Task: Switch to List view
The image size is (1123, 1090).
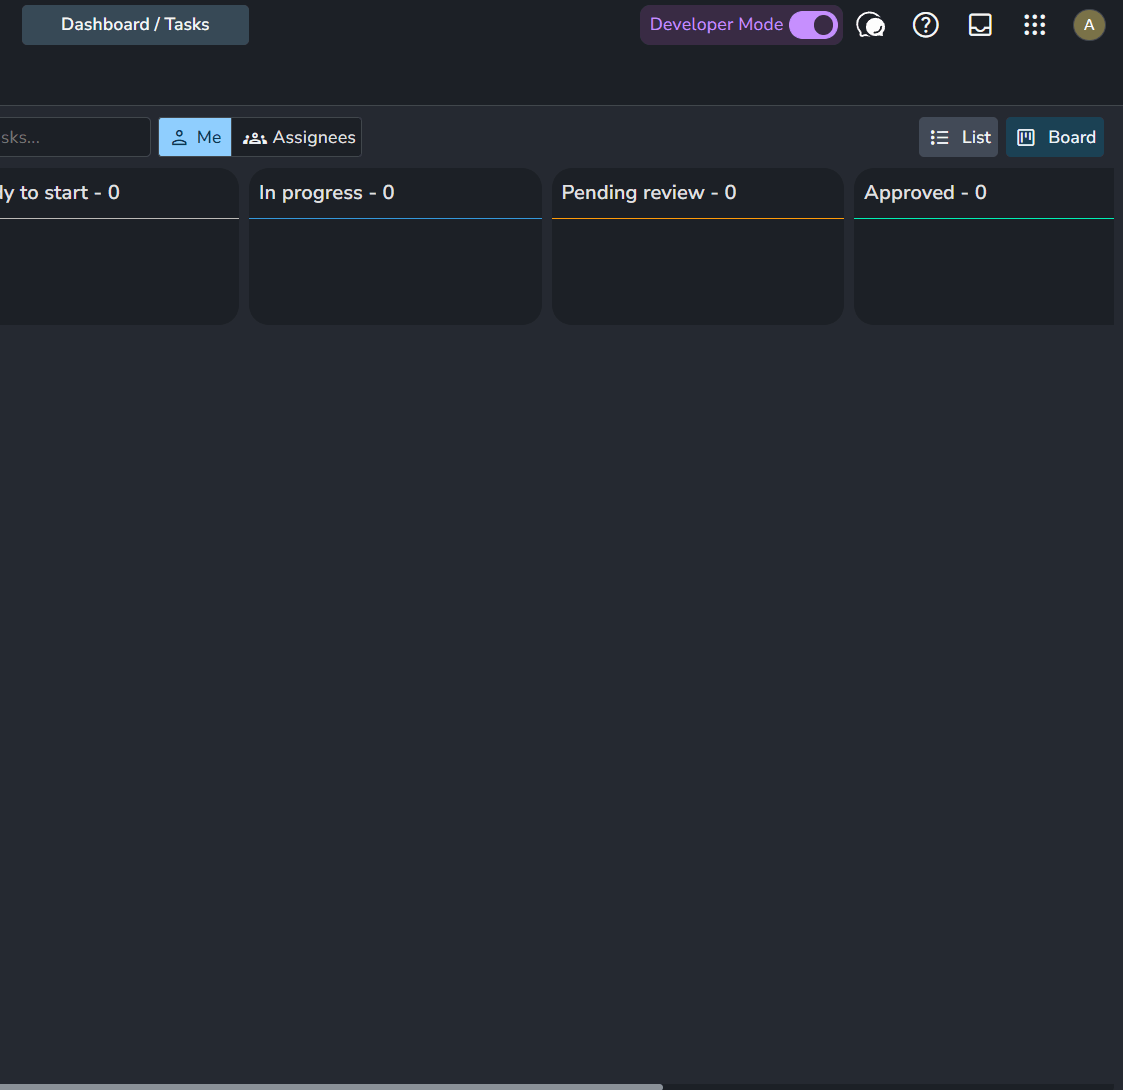Action: [x=958, y=137]
